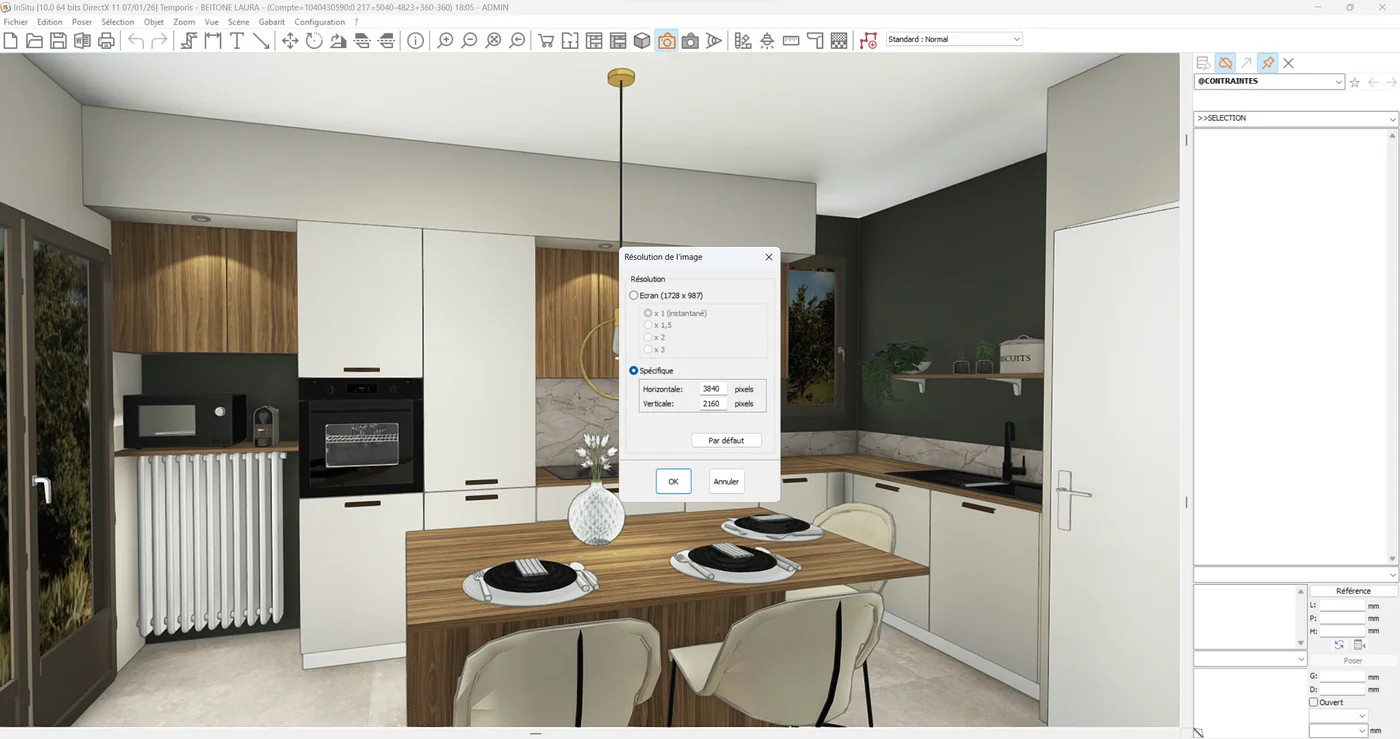Open the Sélection menu
The width and height of the screenshot is (1400, 739).
tap(118, 22)
